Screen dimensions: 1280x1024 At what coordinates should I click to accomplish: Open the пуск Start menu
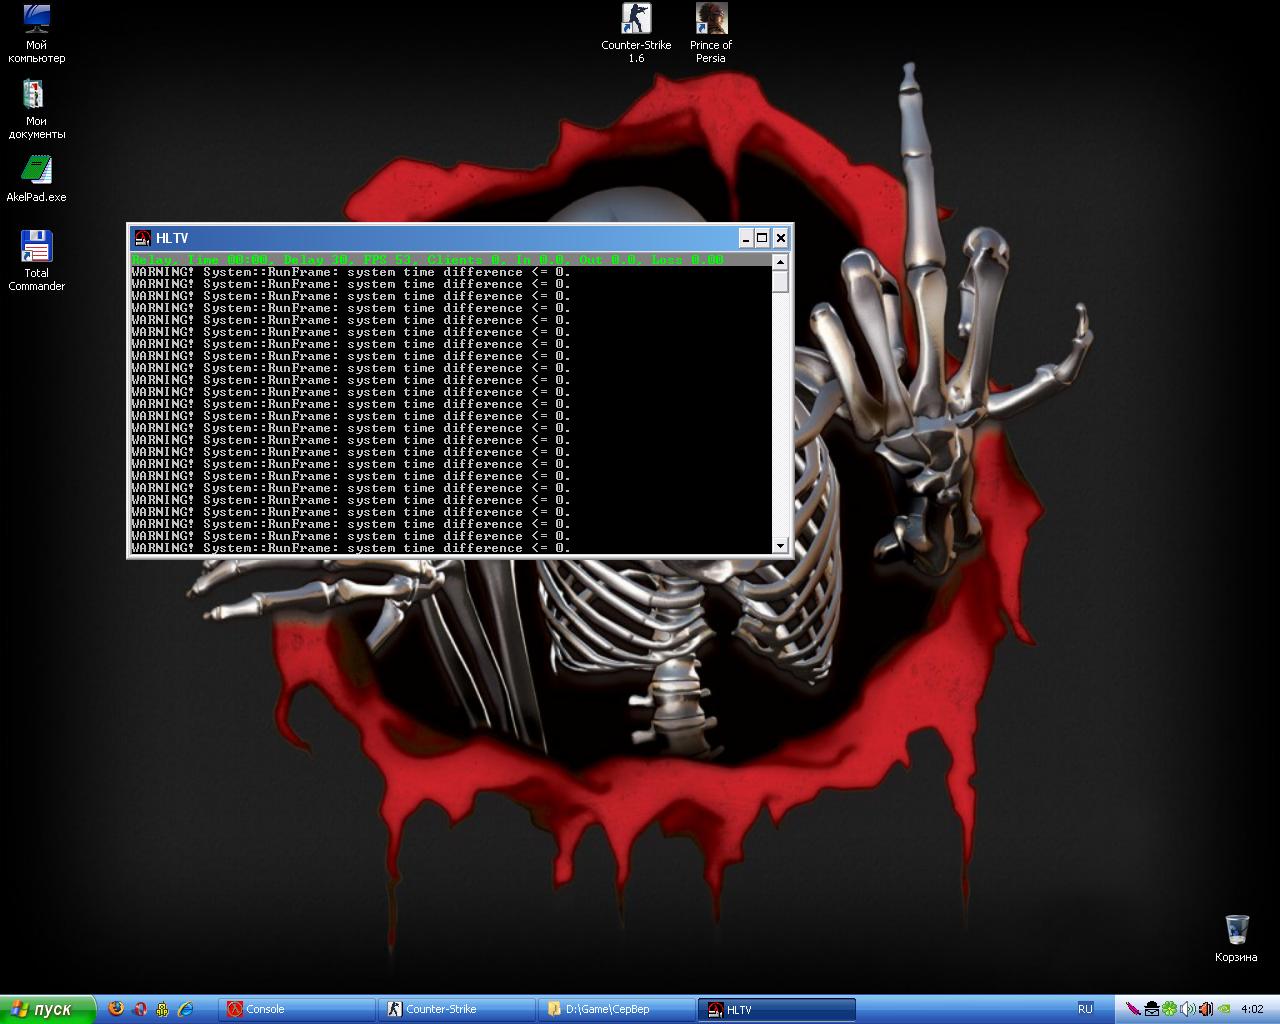click(x=48, y=1009)
